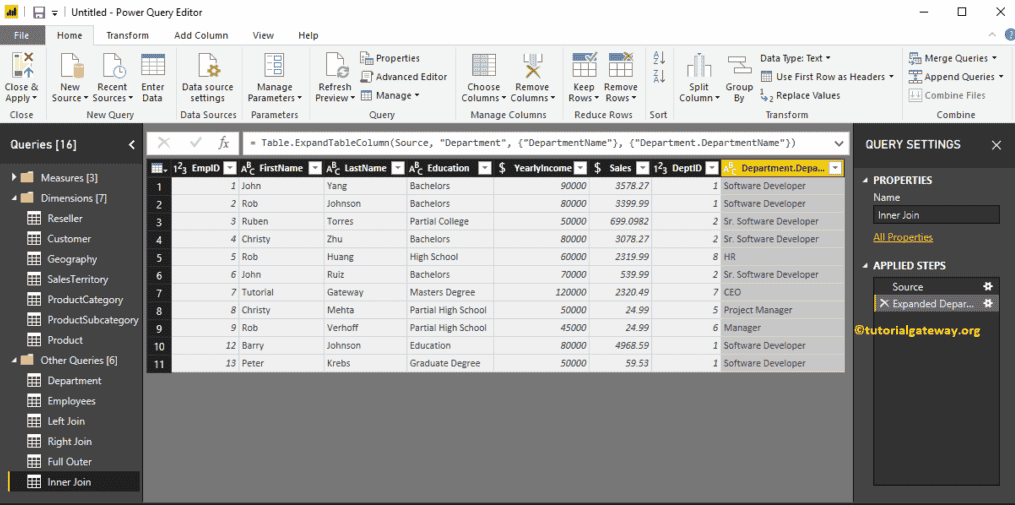This screenshot has height=505, width=1015.
Task: Open the Sales column filter dropdown
Action: pyautogui.click(x=642, y=168)
